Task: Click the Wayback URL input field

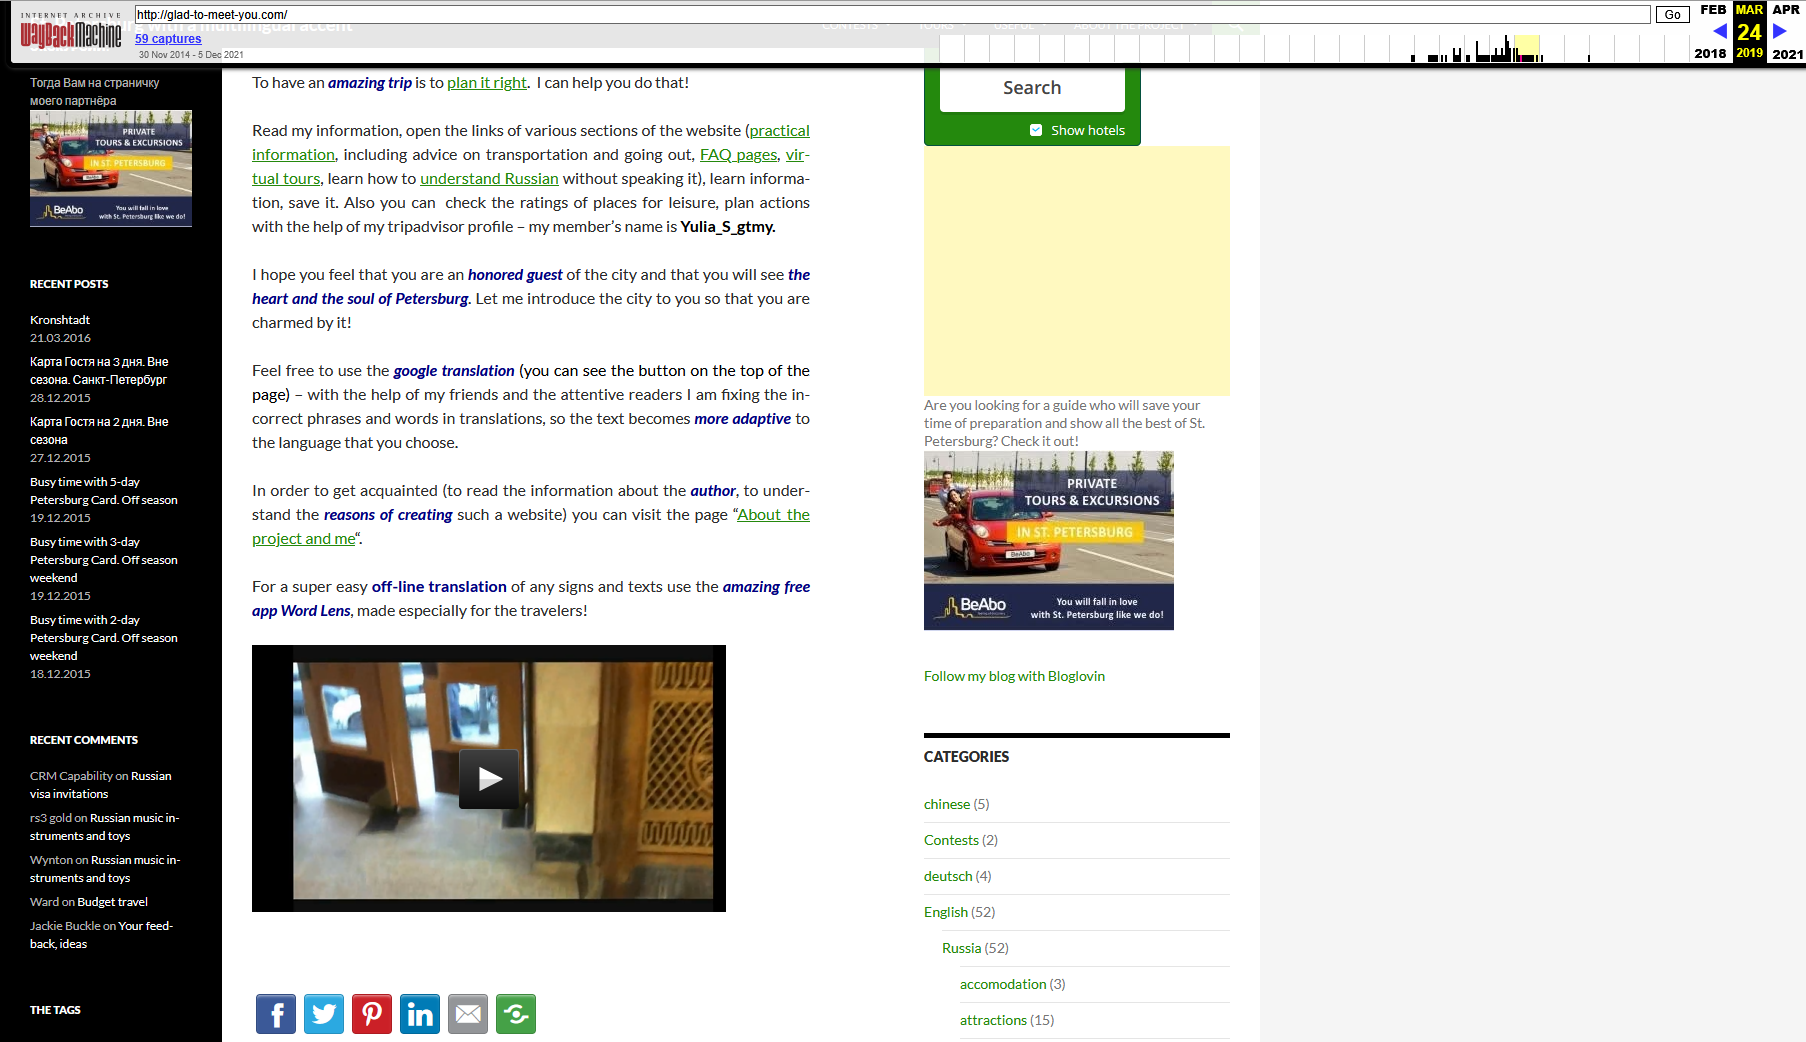Action: click(x=890, y=14)
